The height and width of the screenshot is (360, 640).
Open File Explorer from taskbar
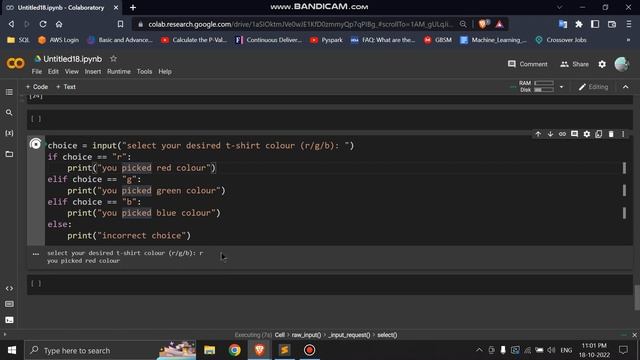209,350
